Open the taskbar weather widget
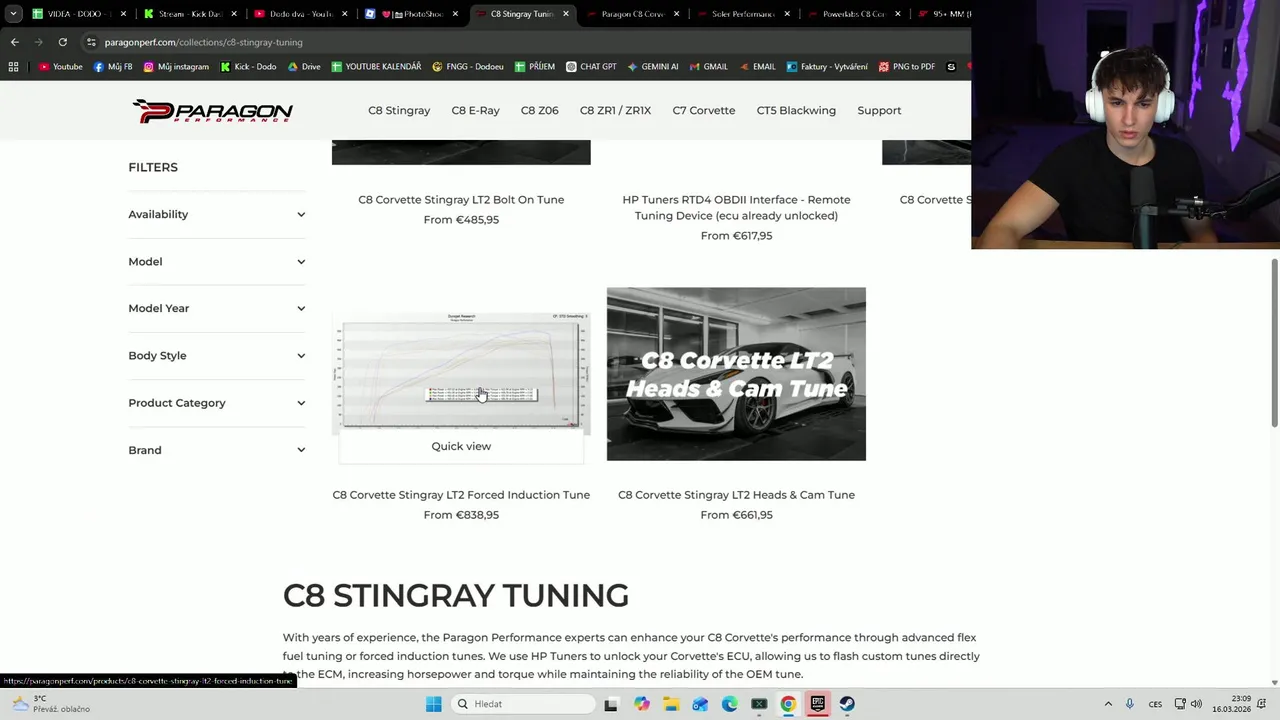This screenshot has height=720, width=1280. click(x=50, y=704)
